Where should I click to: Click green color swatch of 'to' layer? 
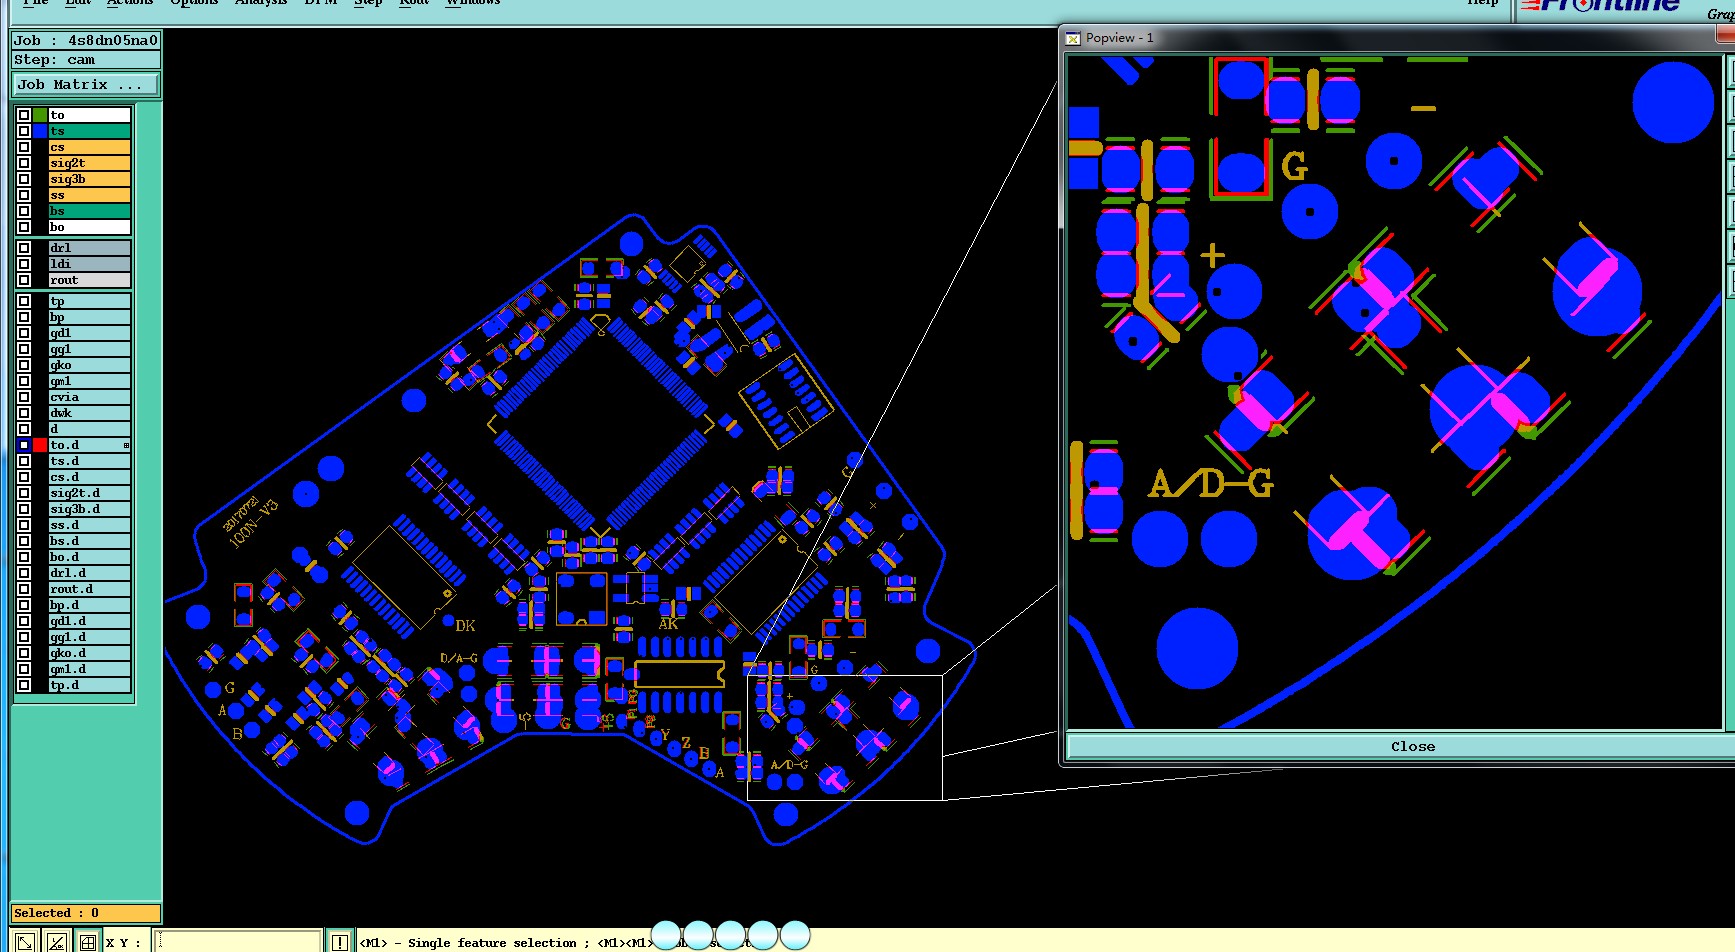(40, 115)
